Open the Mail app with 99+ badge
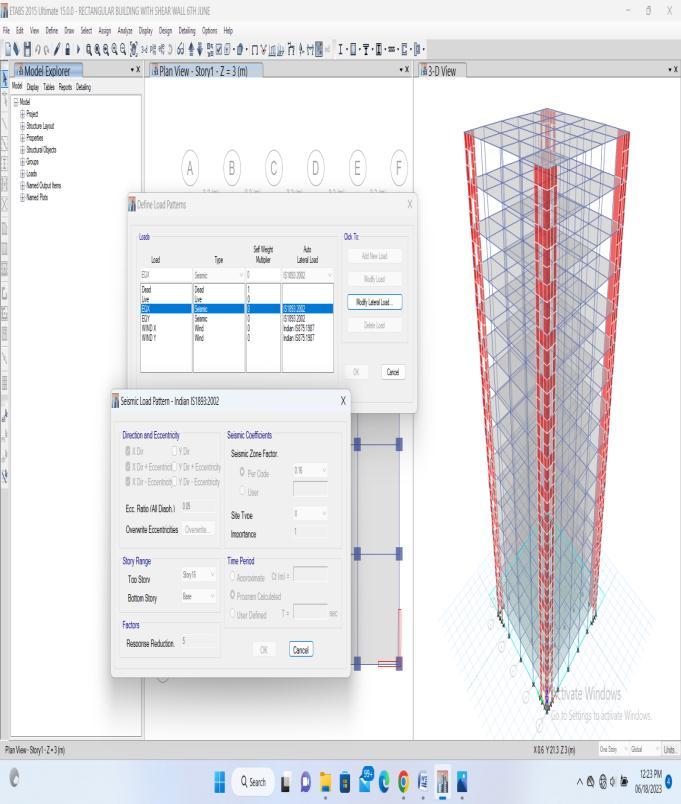The width and height of the screenshot is (681, 804). point(365,780)
